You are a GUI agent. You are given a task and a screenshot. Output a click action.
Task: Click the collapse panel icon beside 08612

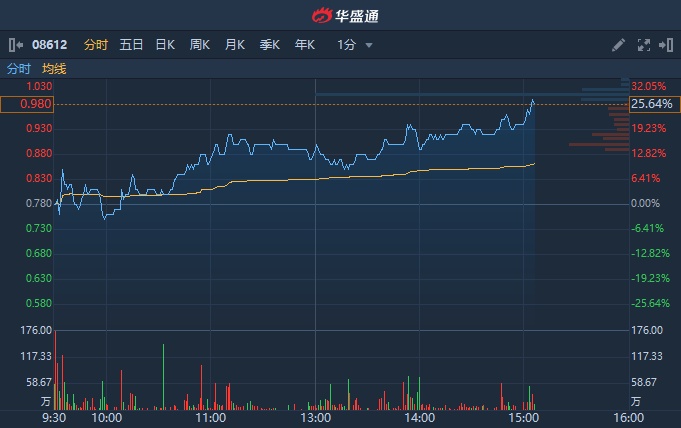click(x=16, y=44)
